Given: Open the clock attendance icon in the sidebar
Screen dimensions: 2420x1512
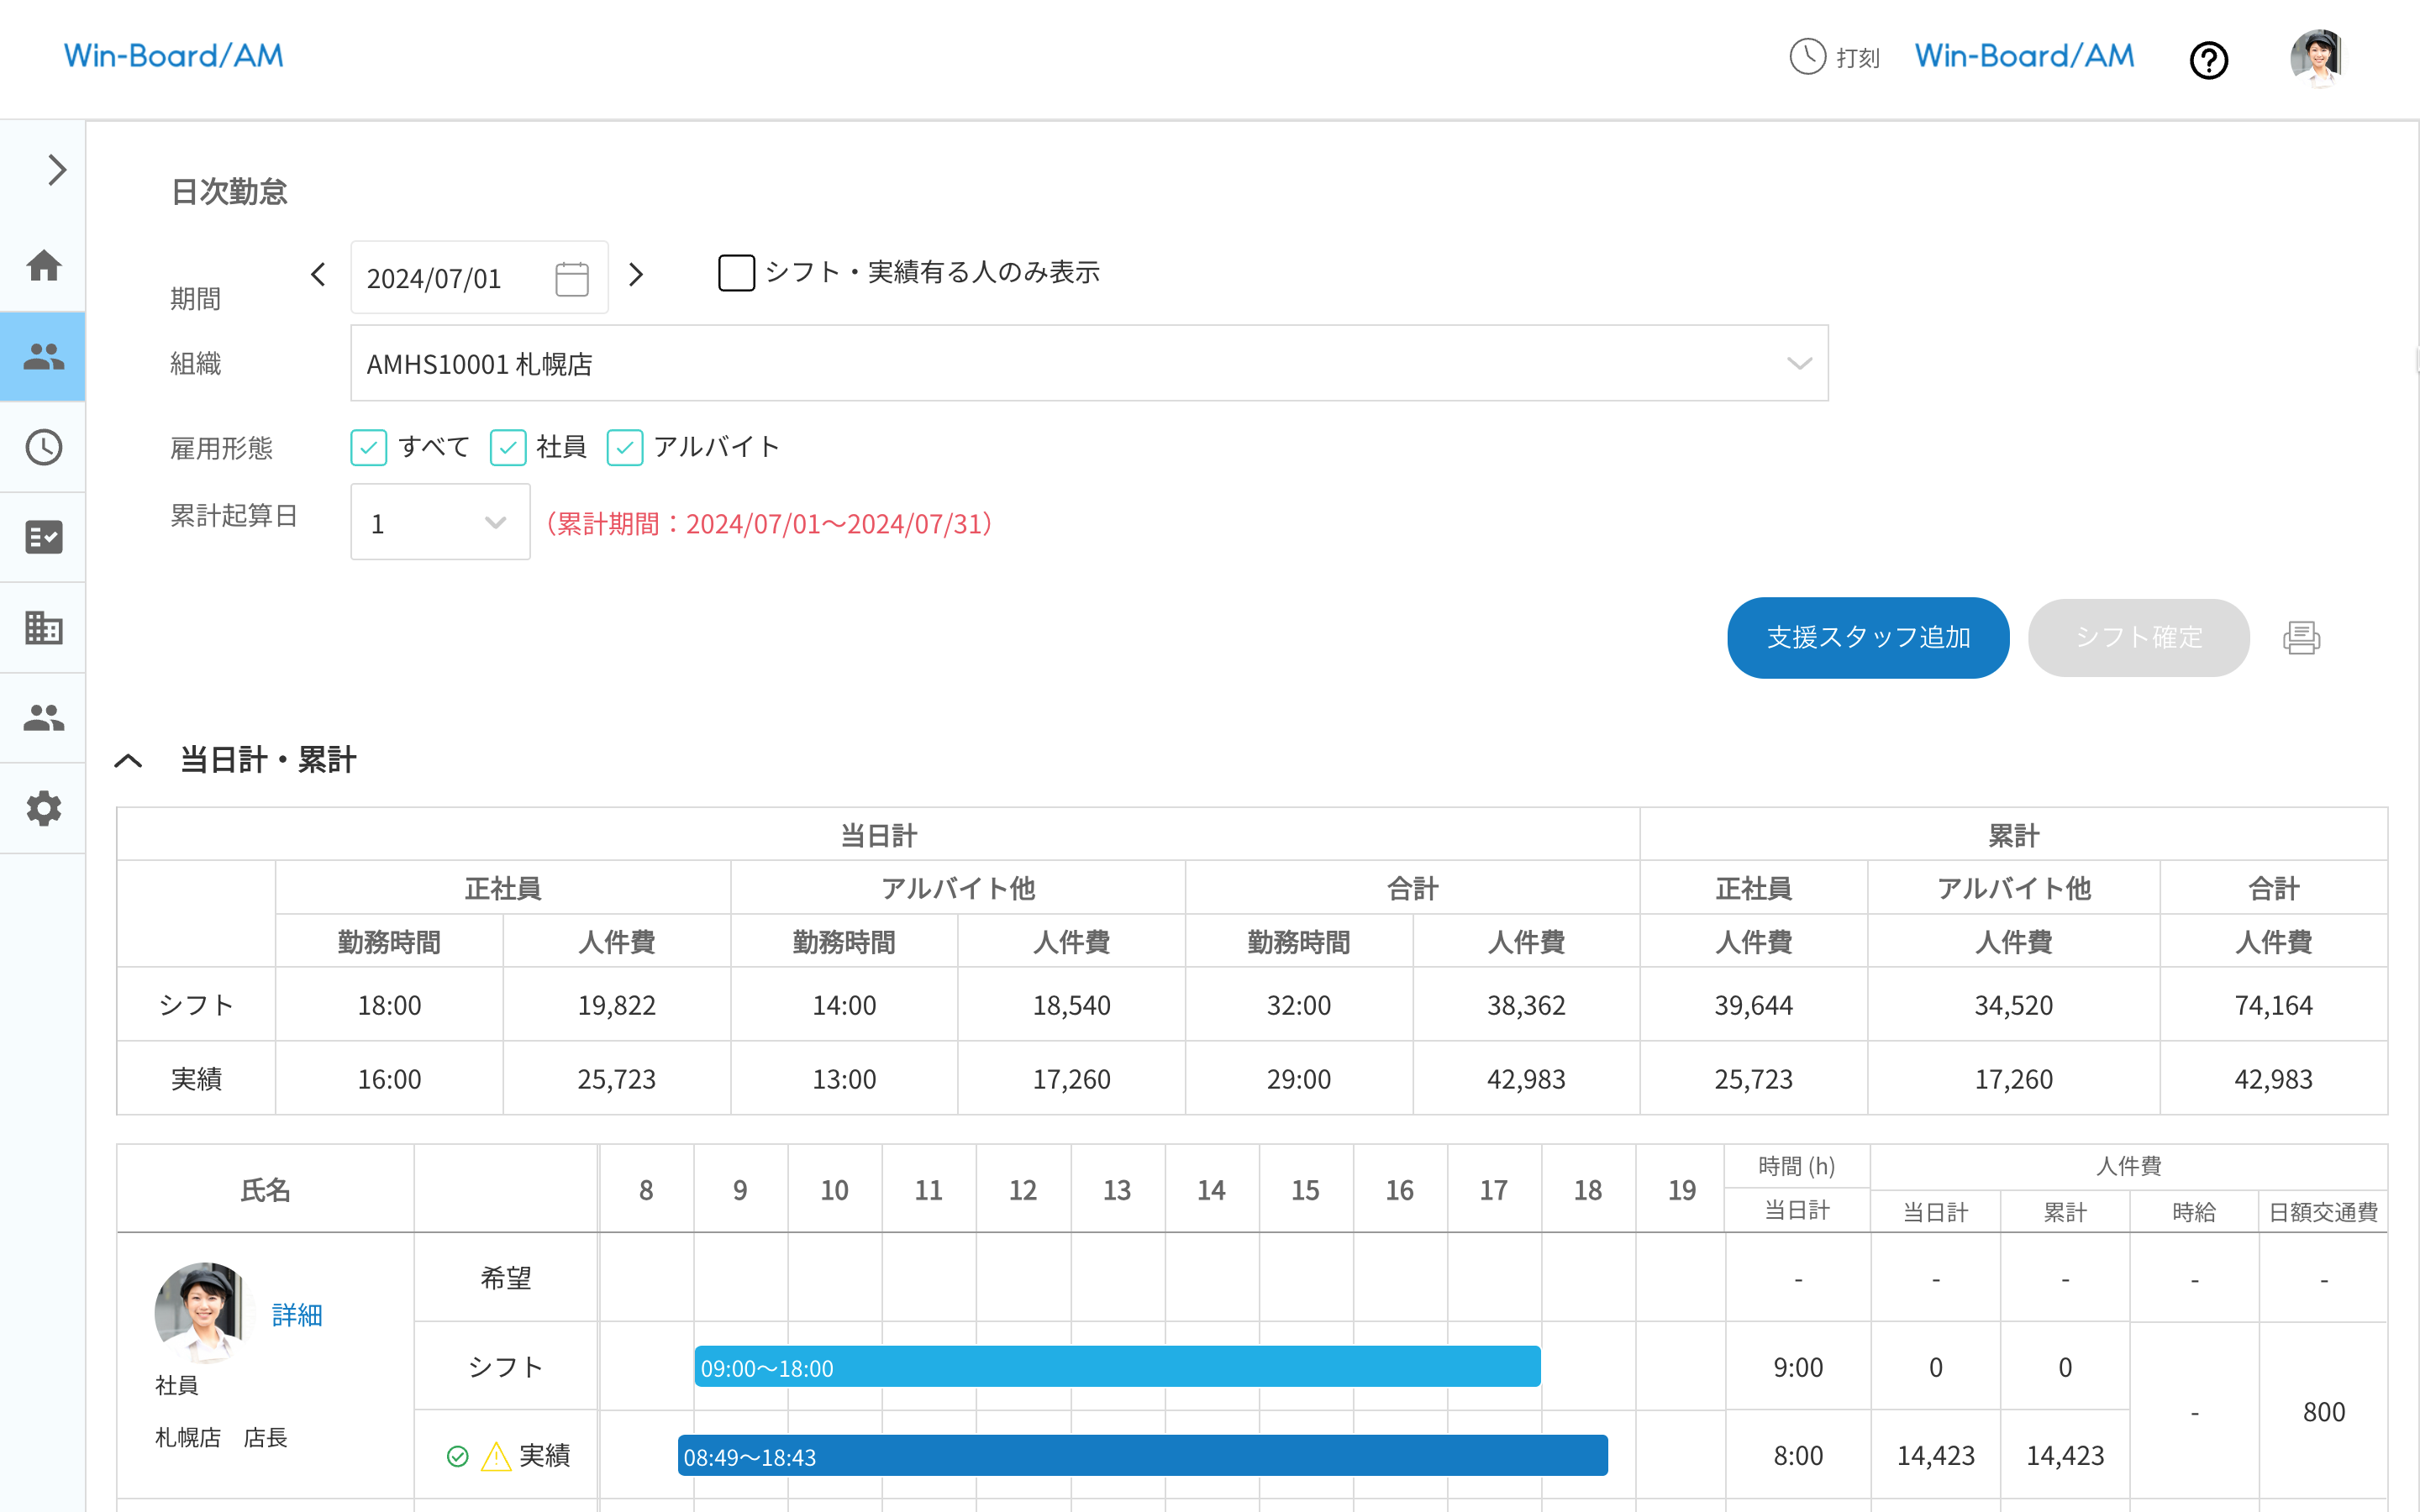Looking at the screenshot, I should pos(43,448).
